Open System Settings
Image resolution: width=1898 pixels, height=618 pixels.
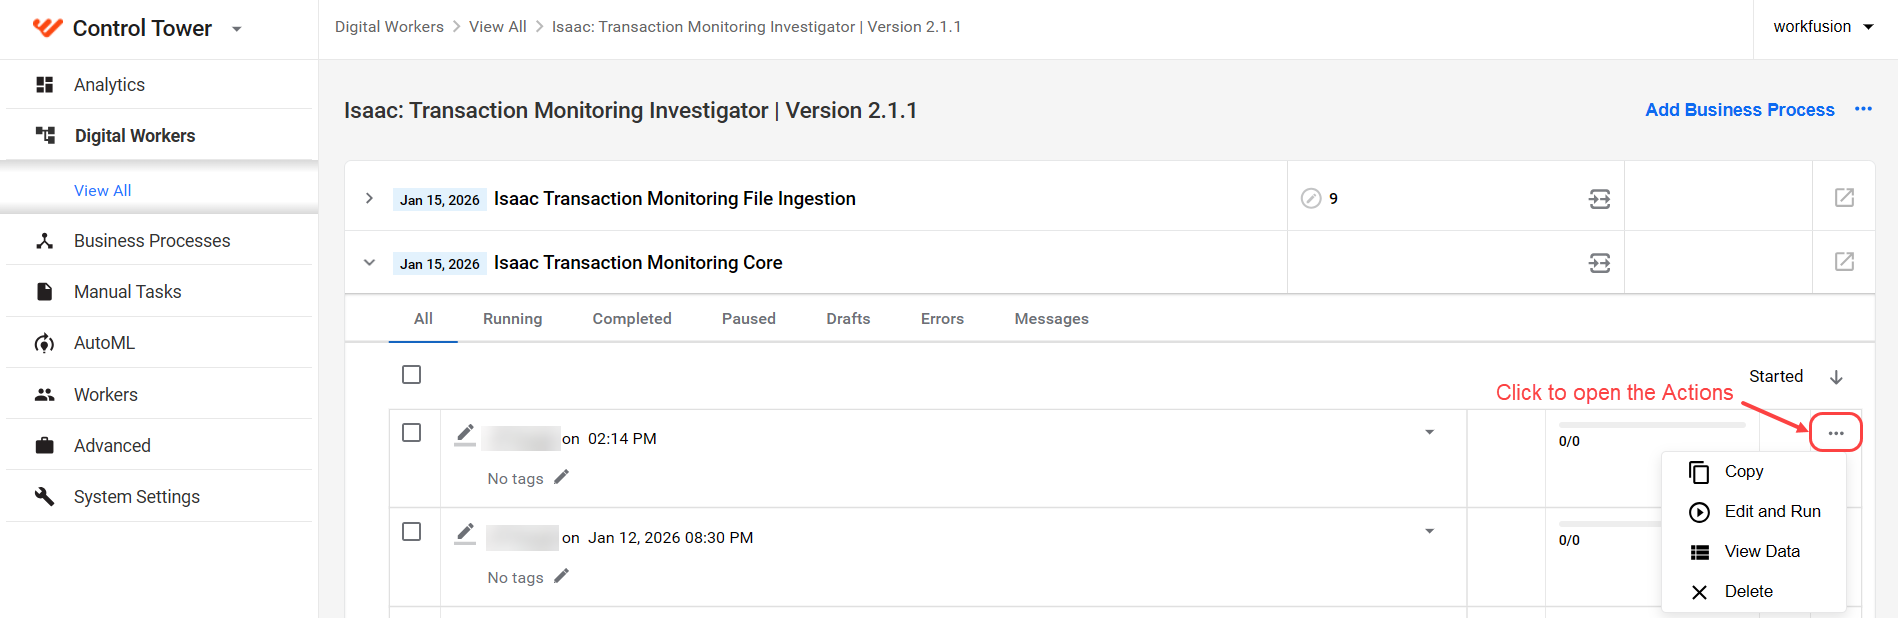click(x=137, y=497)
